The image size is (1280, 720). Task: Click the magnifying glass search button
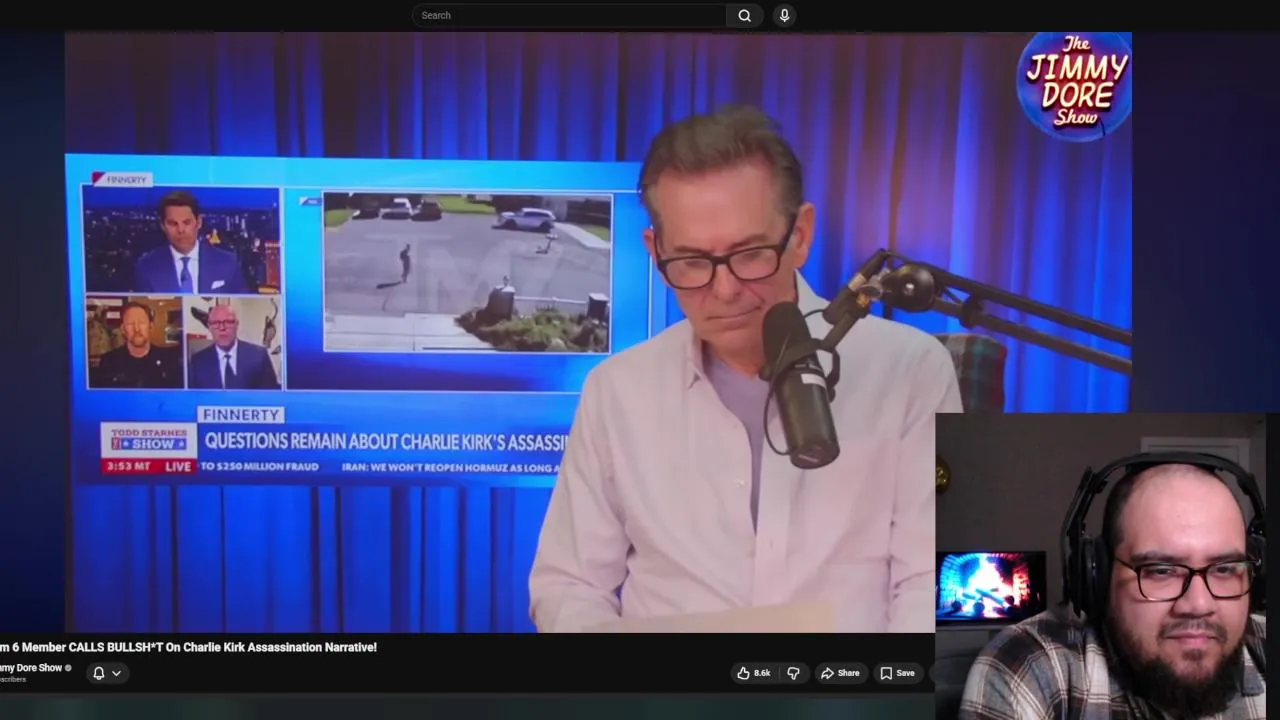point(745,15)
